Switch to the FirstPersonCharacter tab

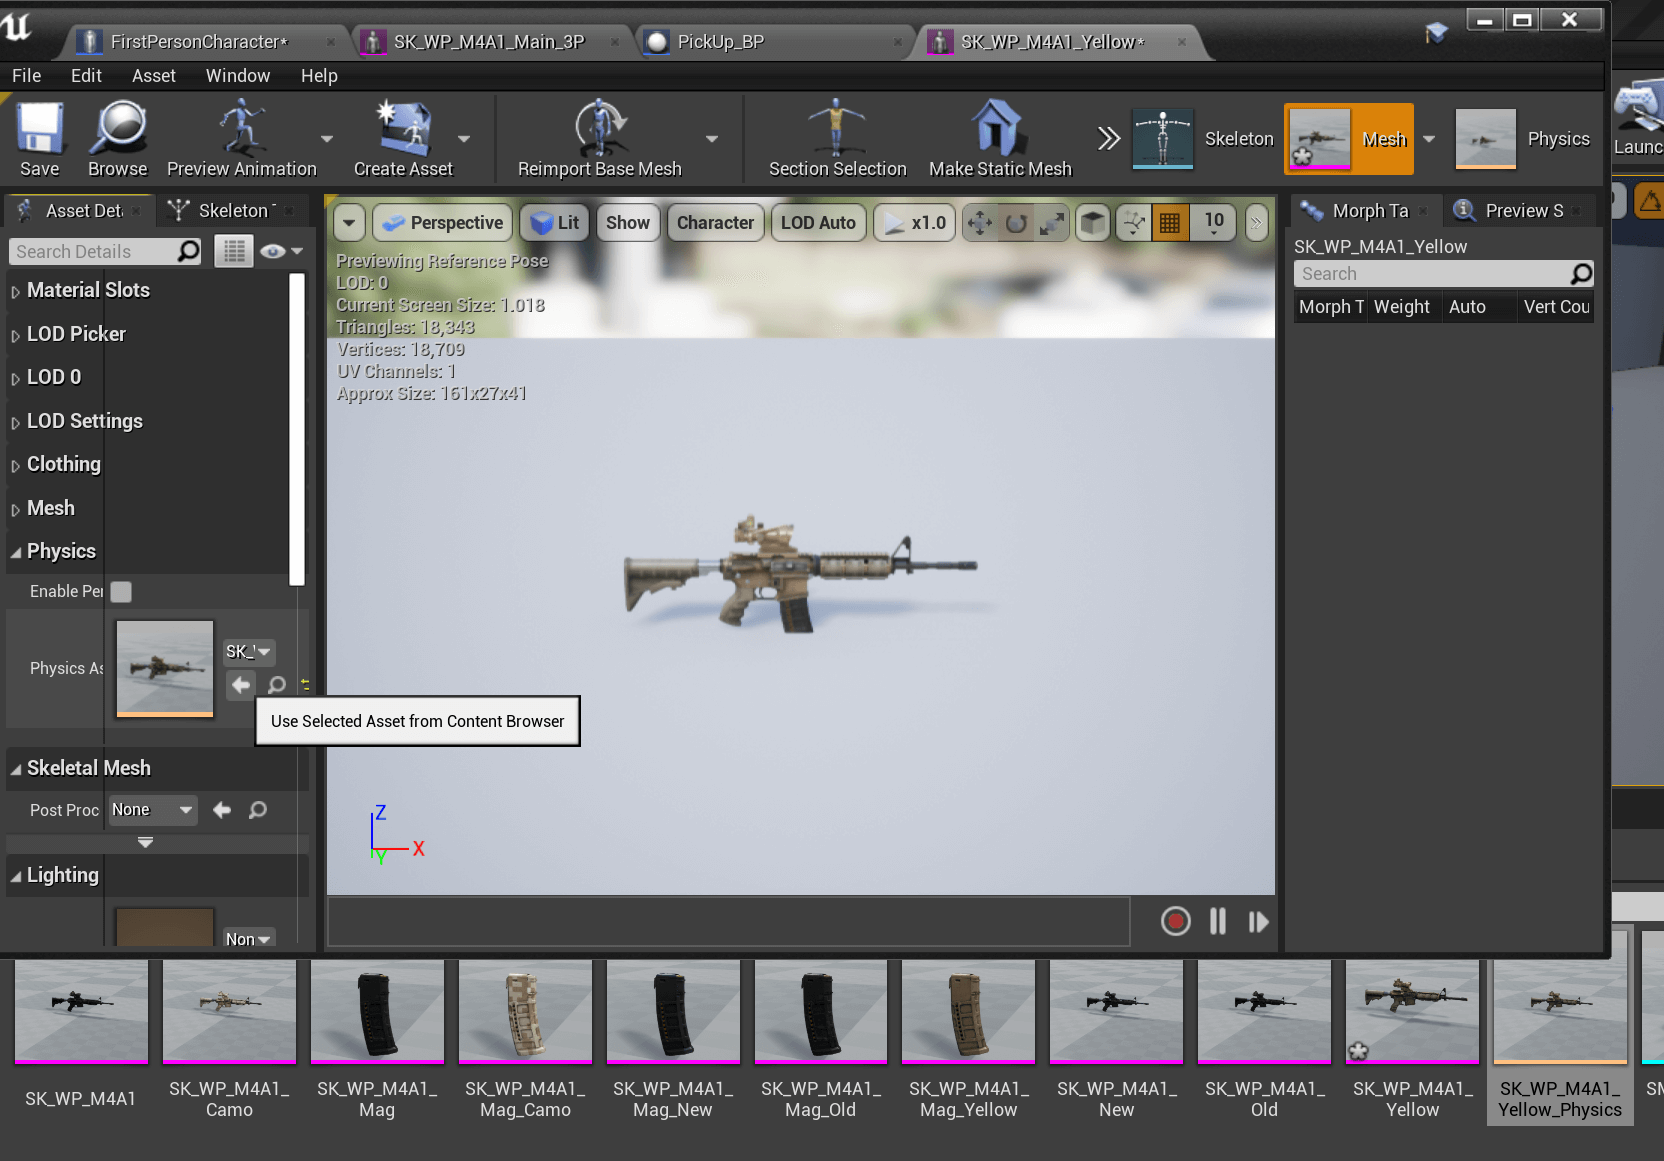click(200, 42)
